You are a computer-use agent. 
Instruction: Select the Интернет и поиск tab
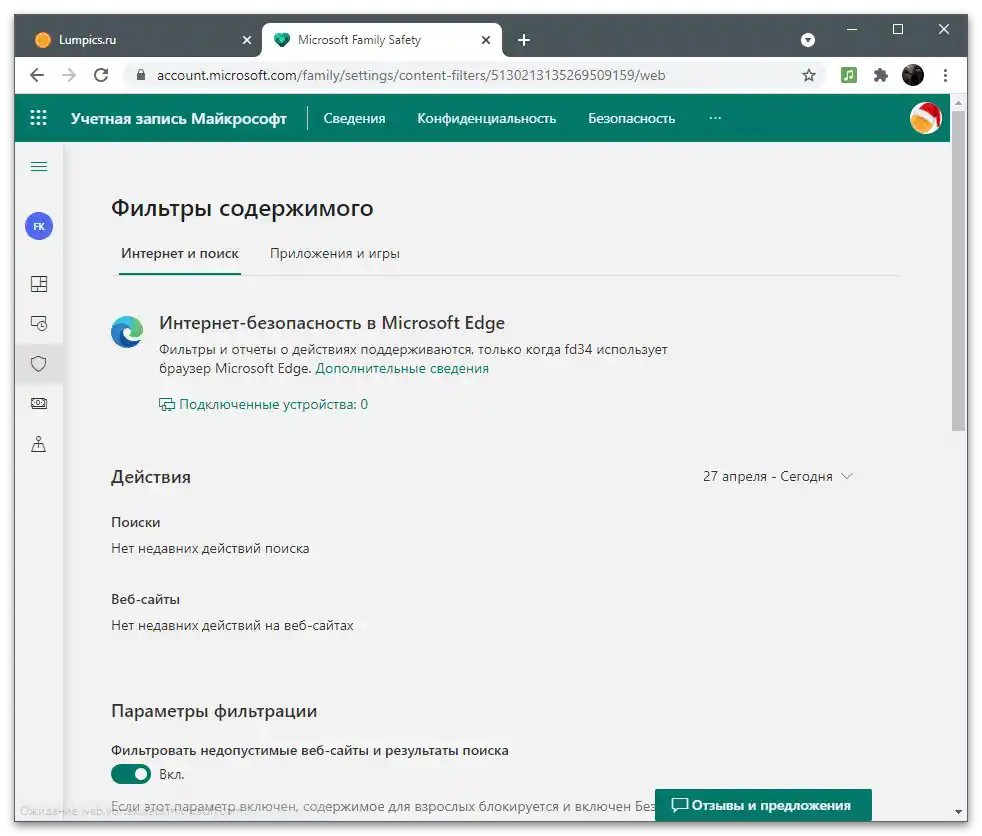pyautogui.click(x=180, y=254)
